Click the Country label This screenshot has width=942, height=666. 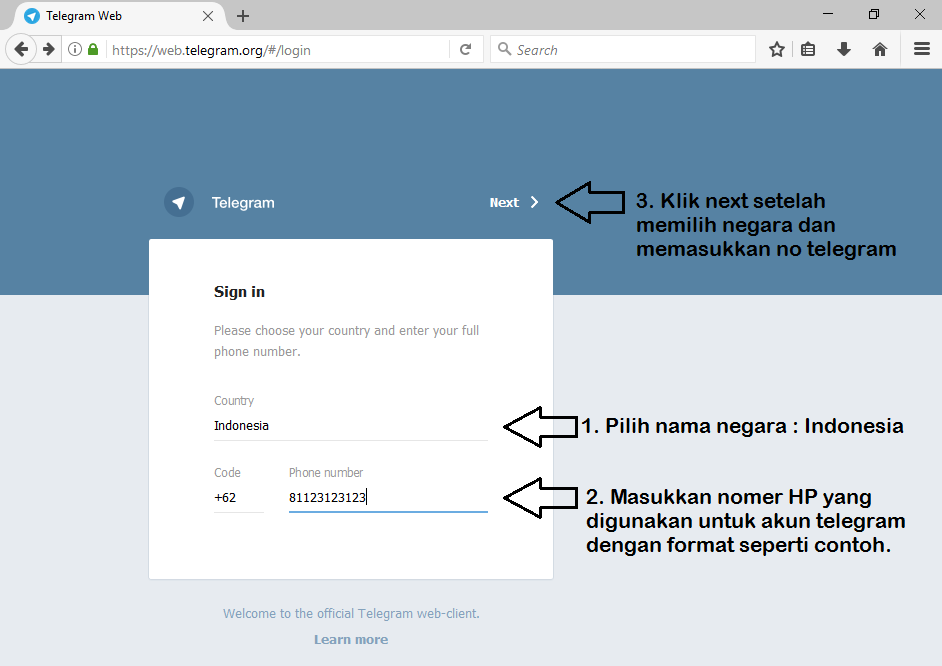pyautogui.click(x=234, y=401)
